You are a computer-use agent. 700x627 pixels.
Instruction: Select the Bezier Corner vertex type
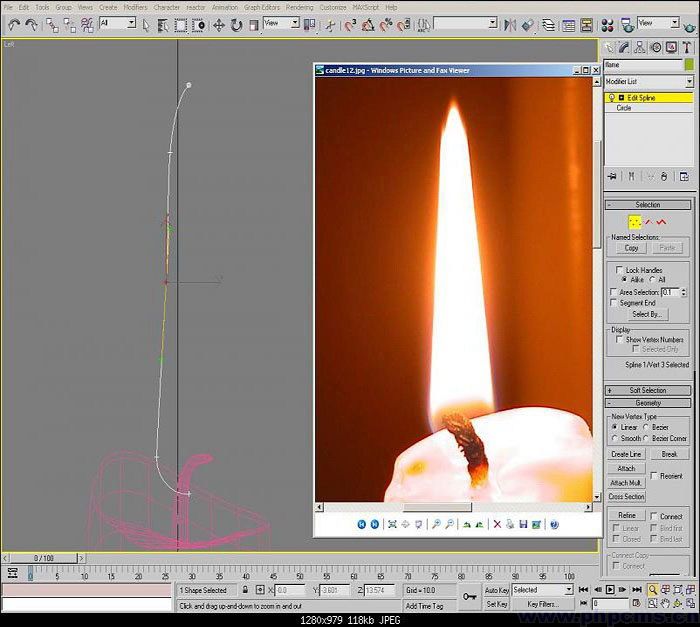pyautogui.click(x=646, y=438)
